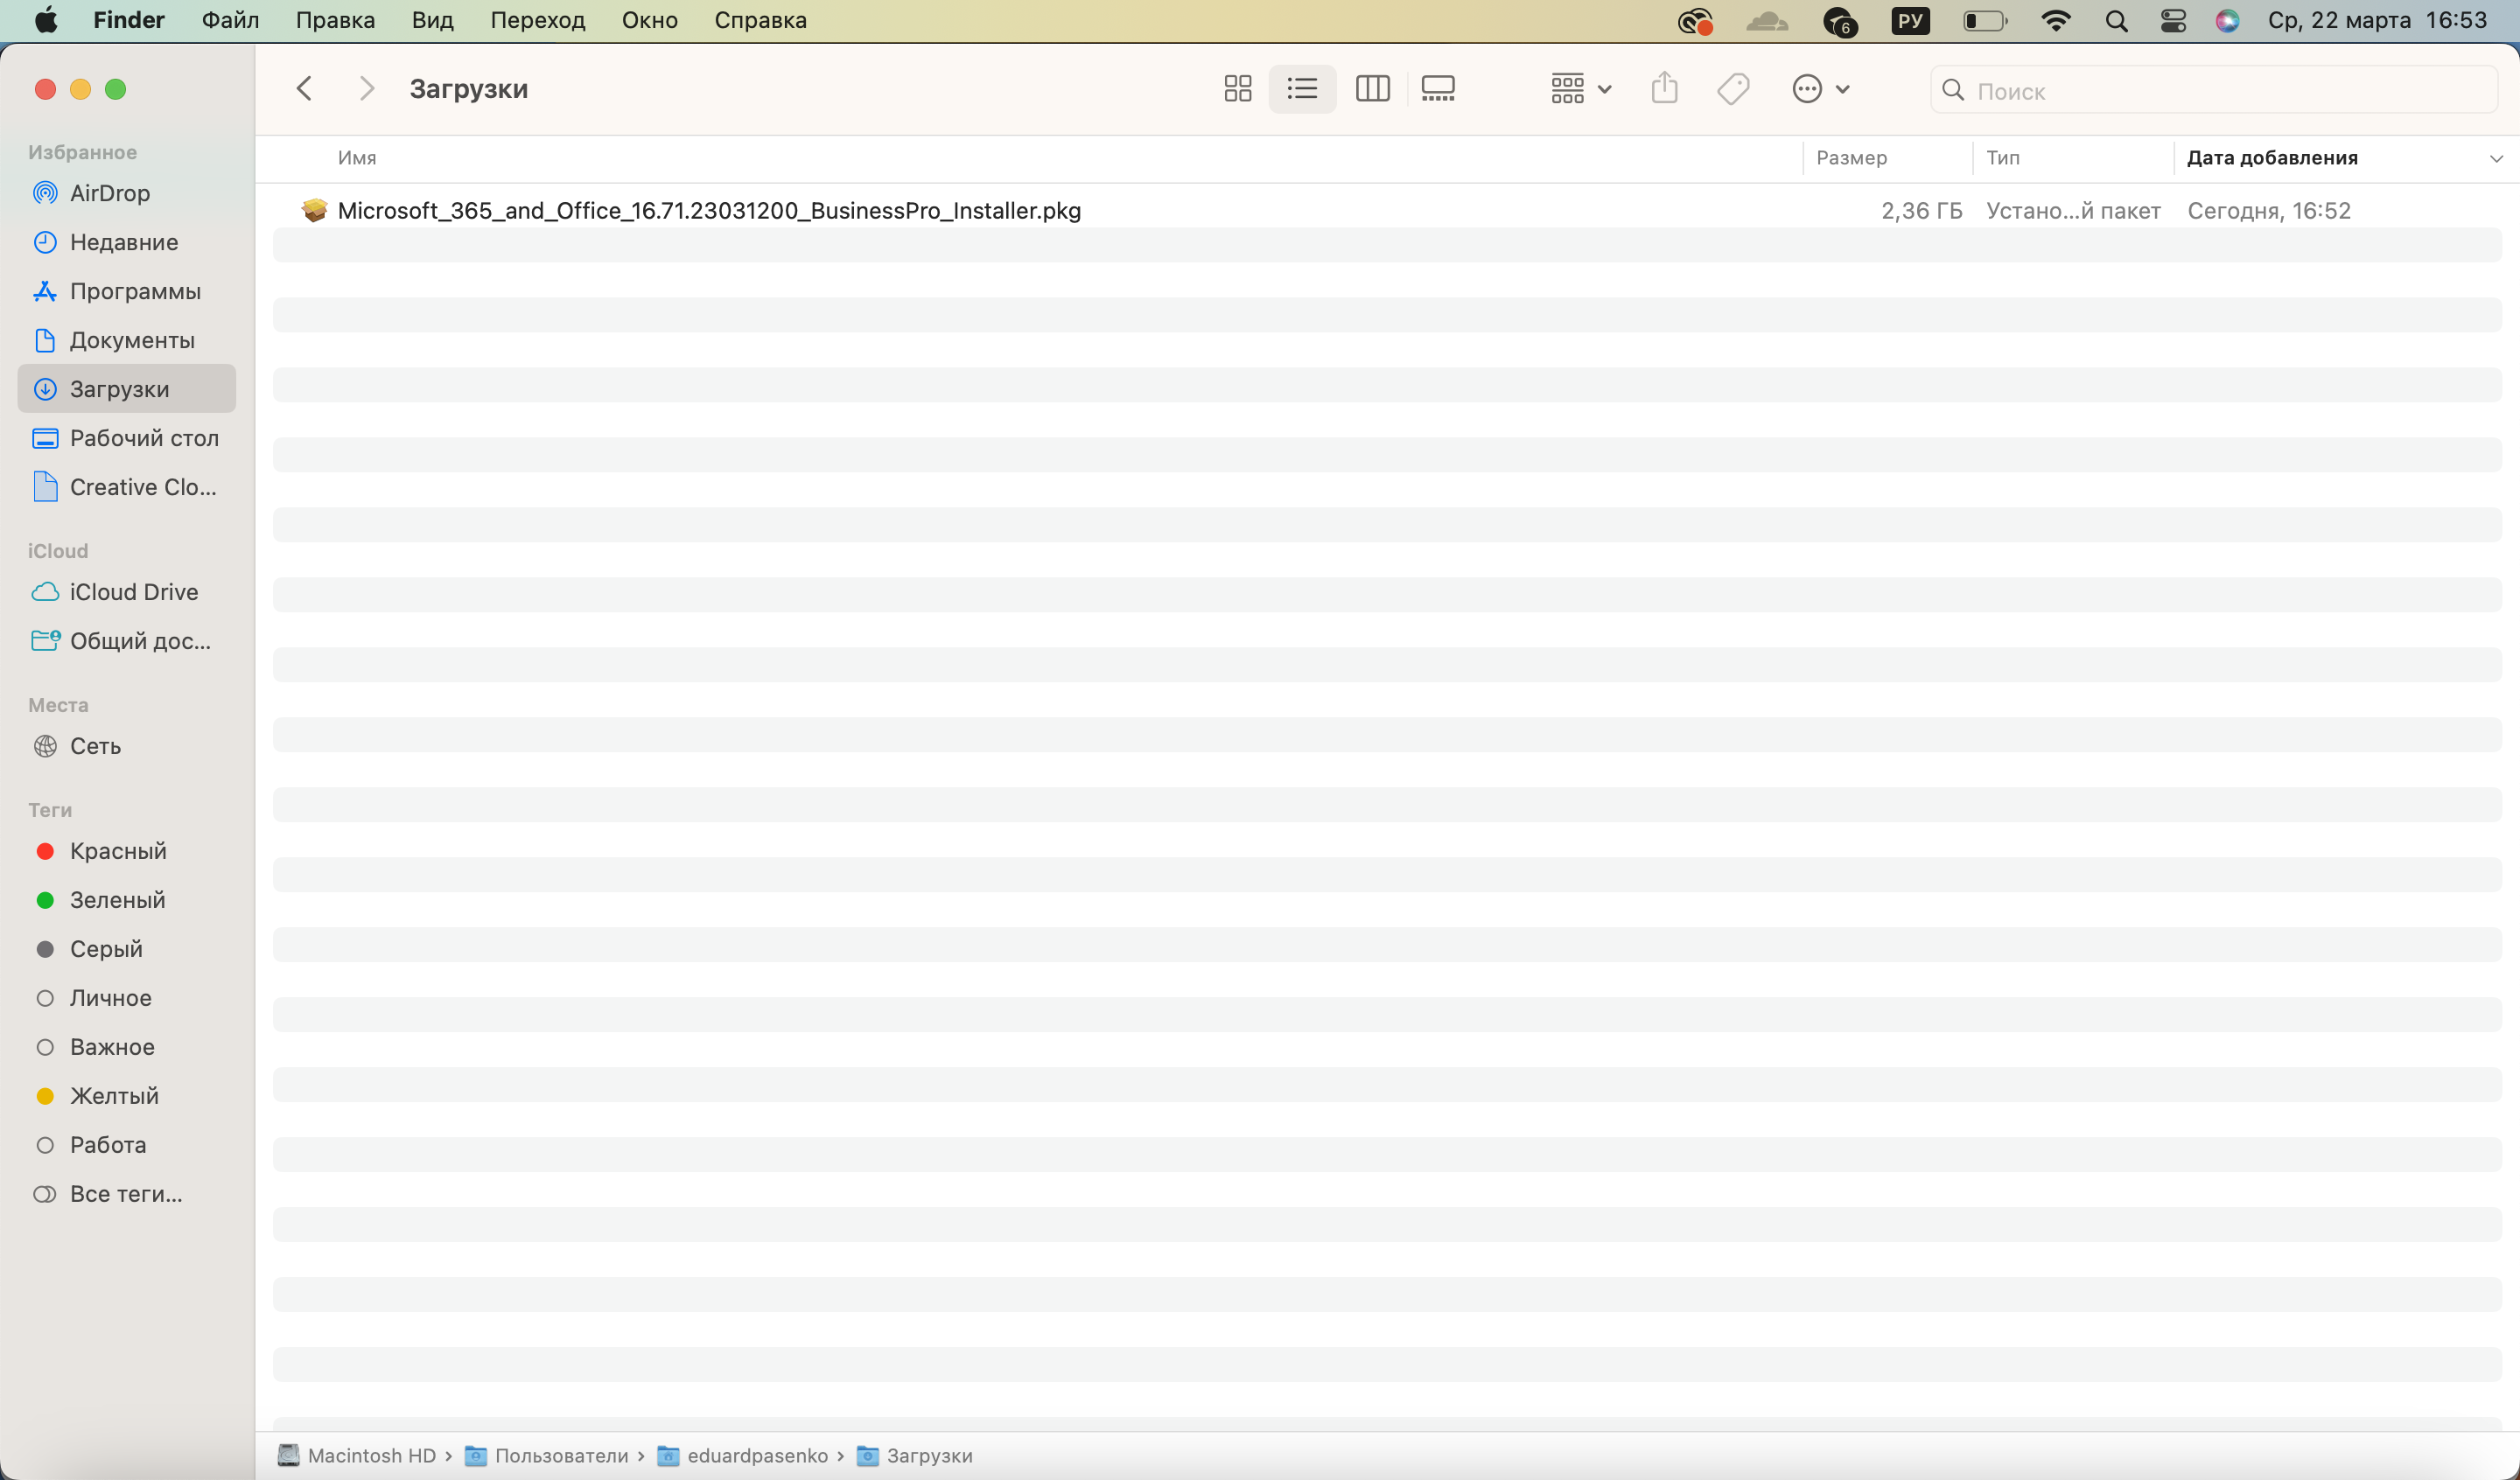
Task: Expand the action ellipsis menu
Action: tap(1820, 89)
